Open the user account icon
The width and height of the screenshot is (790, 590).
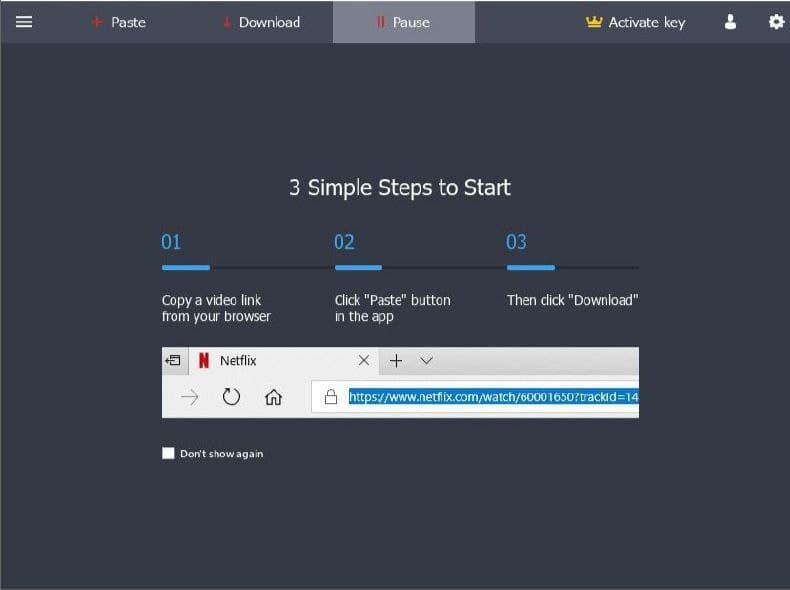pos(730,22)
